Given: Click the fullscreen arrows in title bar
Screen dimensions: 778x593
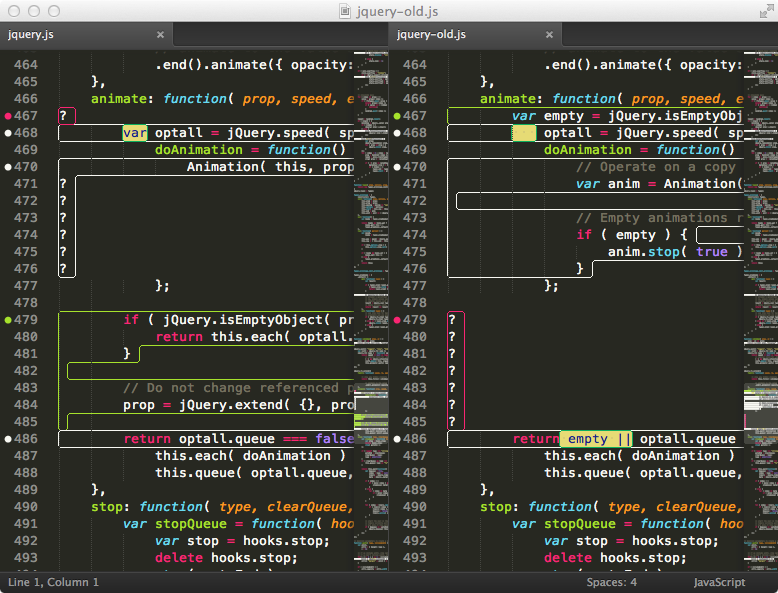Looking at the screenshot, I should point(766,11).
